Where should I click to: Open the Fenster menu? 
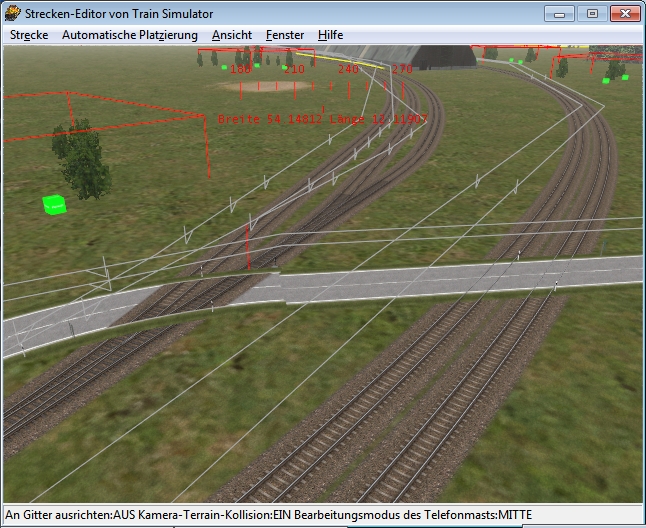(285, 35)
